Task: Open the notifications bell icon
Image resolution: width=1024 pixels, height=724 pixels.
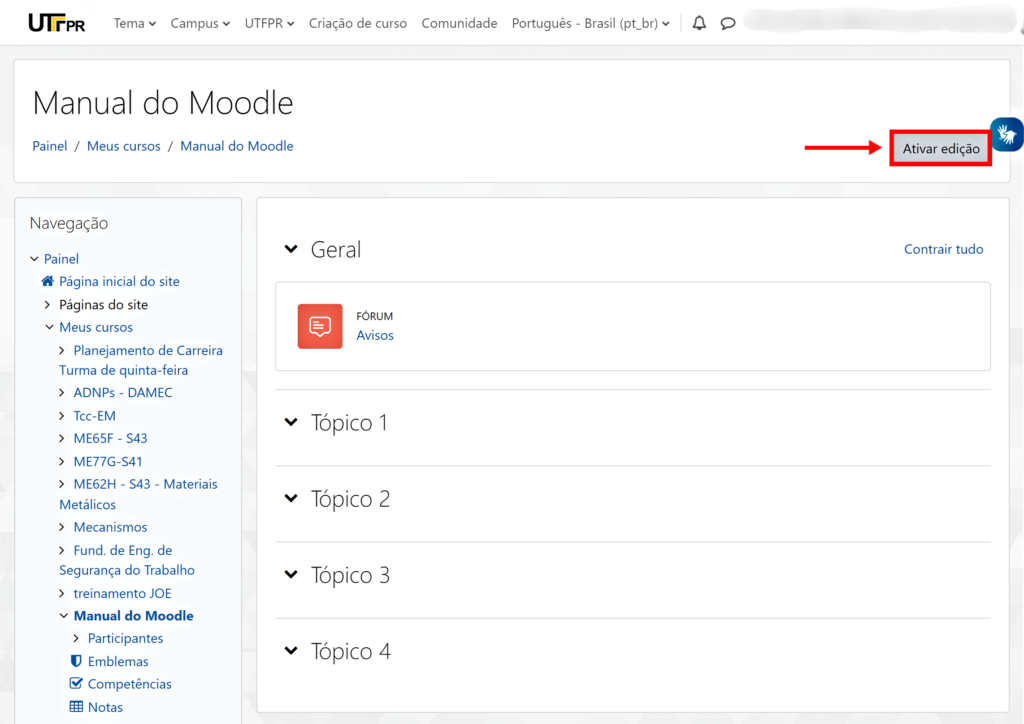Action: coord(699,24)
